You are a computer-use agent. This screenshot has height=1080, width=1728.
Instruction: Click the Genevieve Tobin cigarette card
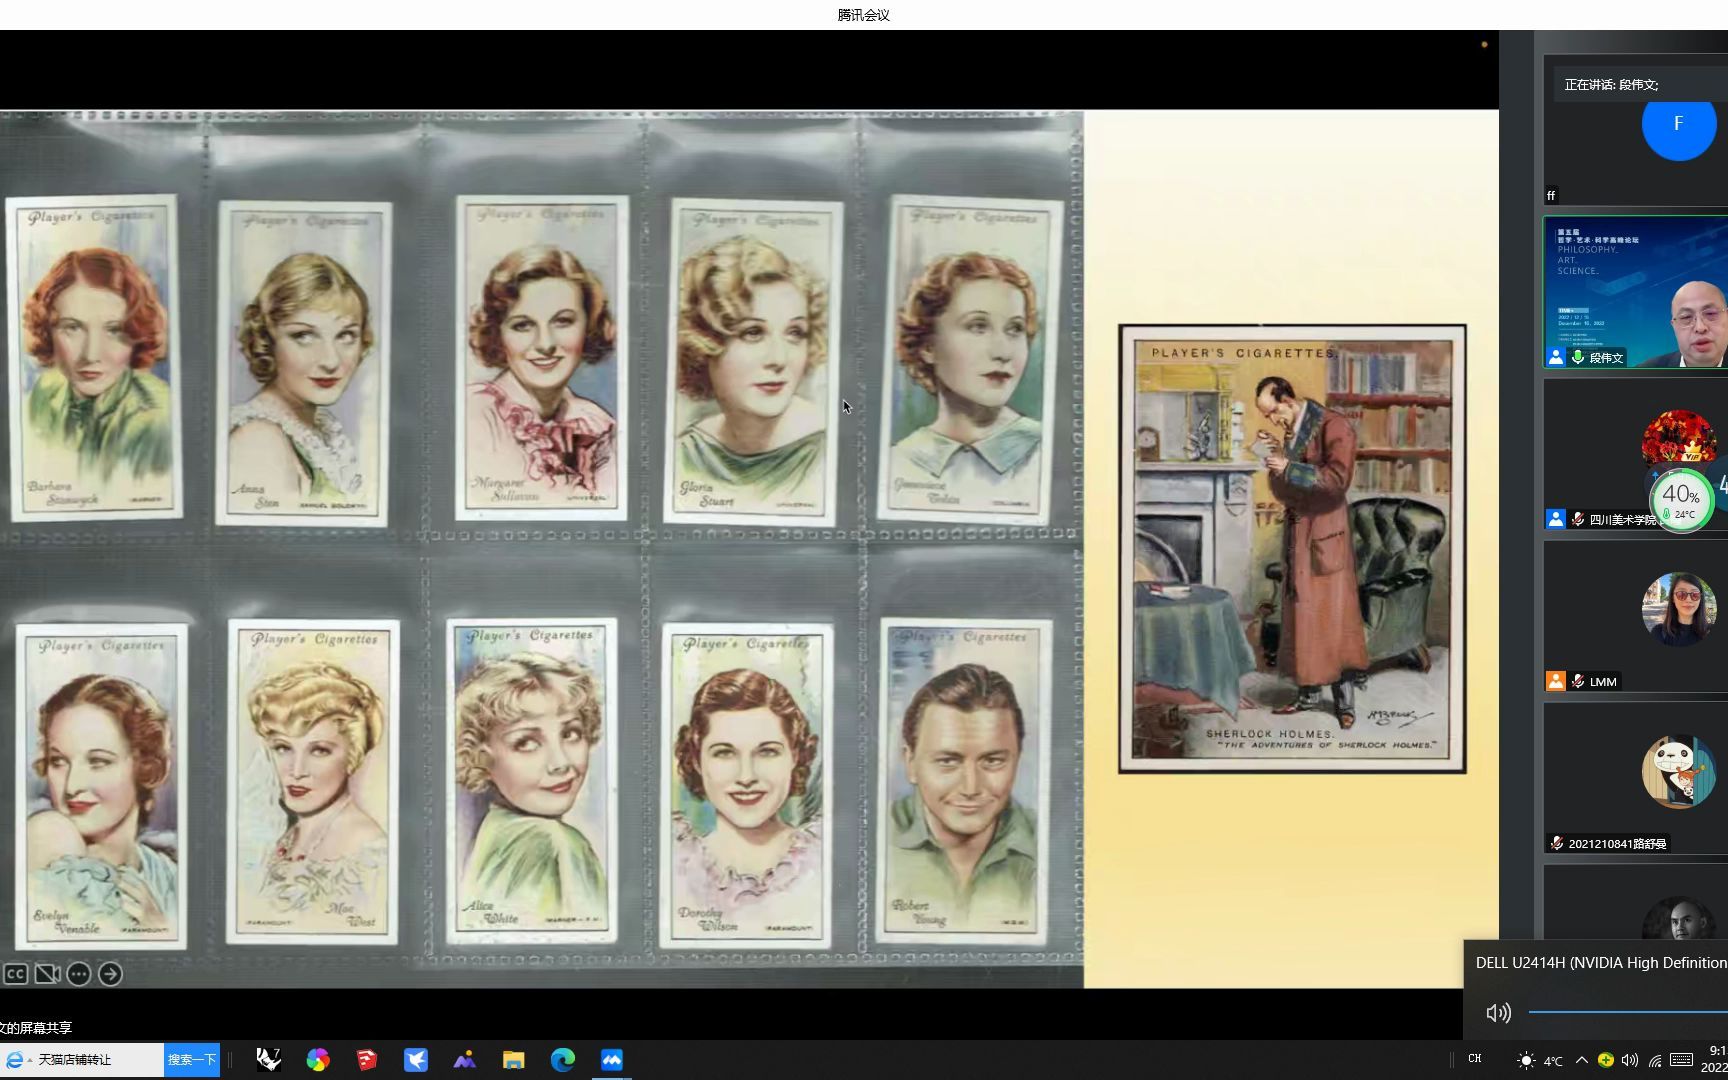tap(970, 359)
